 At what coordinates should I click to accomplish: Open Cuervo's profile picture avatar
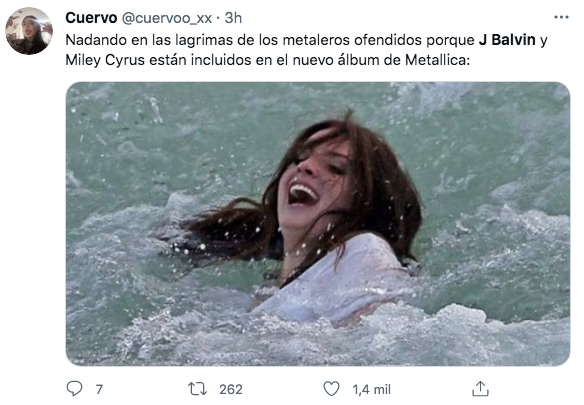coord(29,31)
